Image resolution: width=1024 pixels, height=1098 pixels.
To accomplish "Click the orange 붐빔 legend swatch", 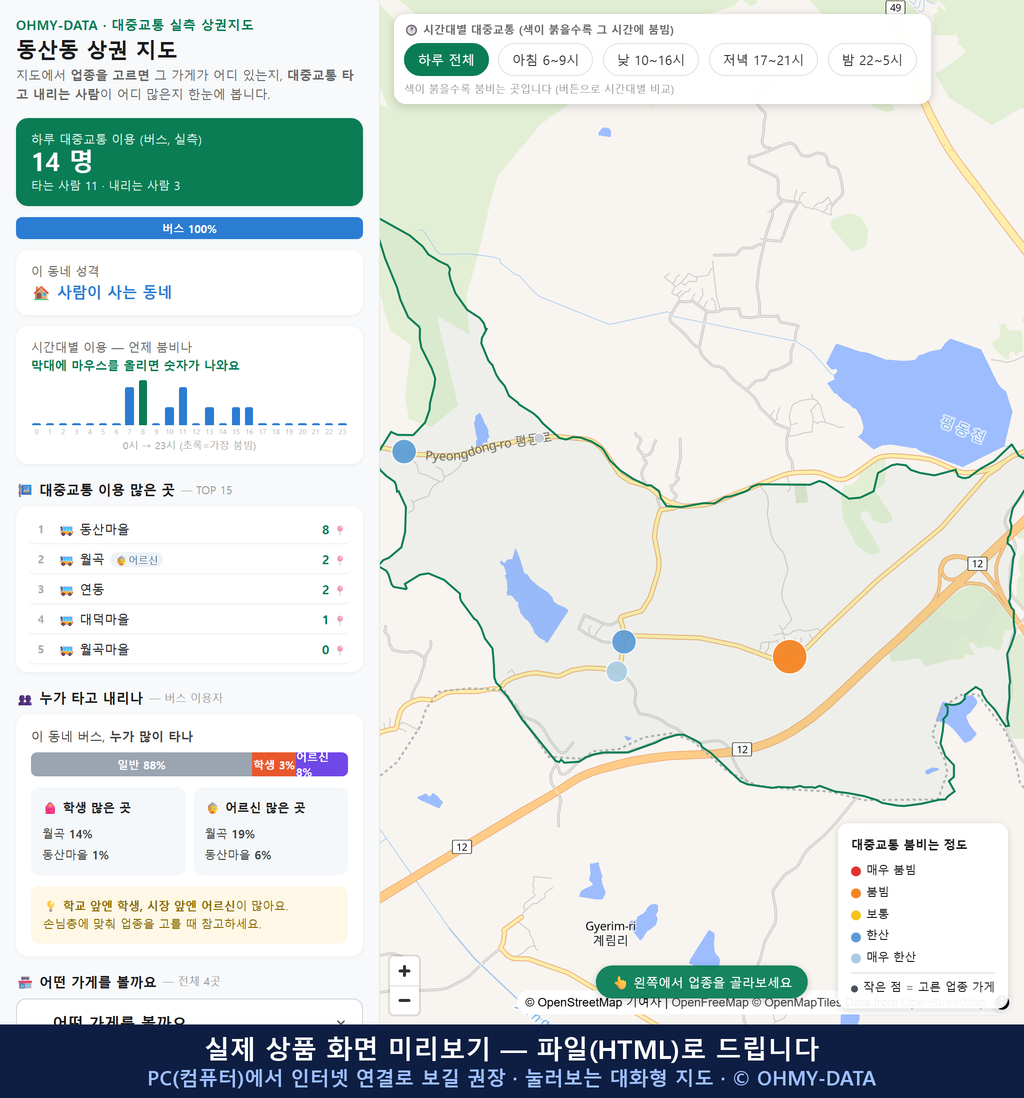I will point(855,893).
